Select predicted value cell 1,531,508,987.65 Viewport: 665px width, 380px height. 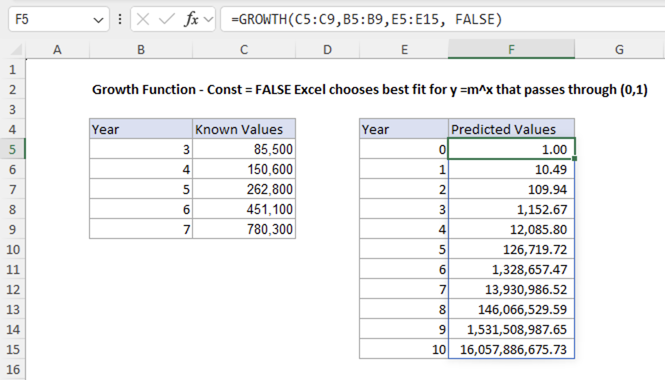click(511, 329)
